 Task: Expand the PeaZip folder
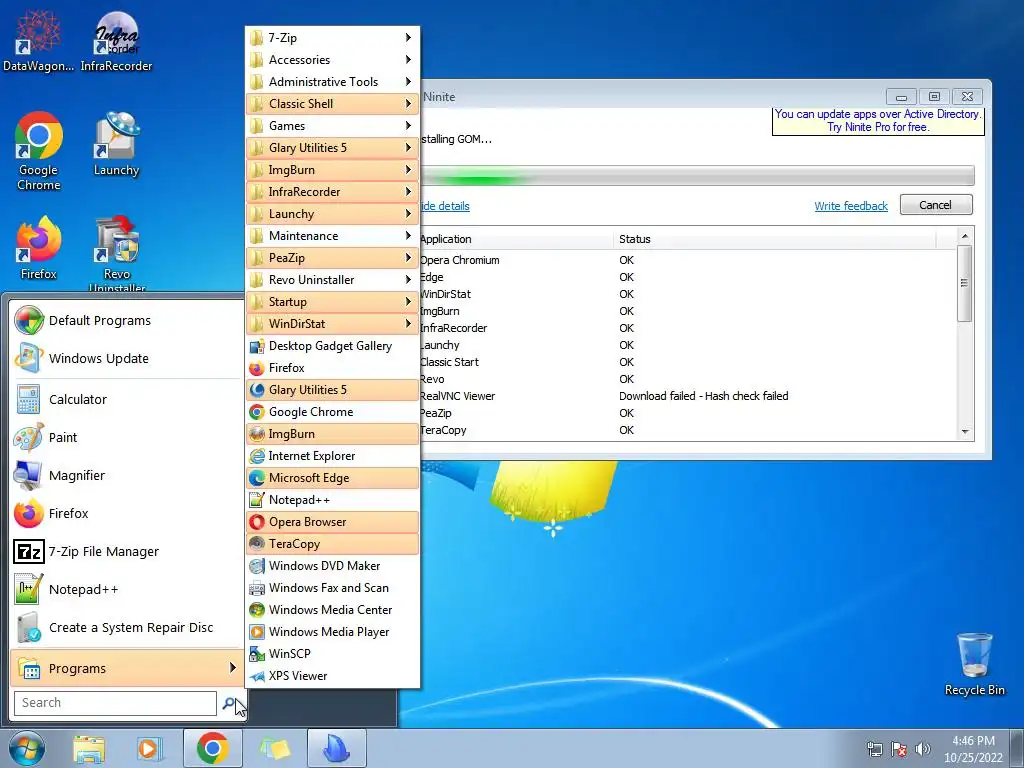pyautogui.click(x=332, y=258)
